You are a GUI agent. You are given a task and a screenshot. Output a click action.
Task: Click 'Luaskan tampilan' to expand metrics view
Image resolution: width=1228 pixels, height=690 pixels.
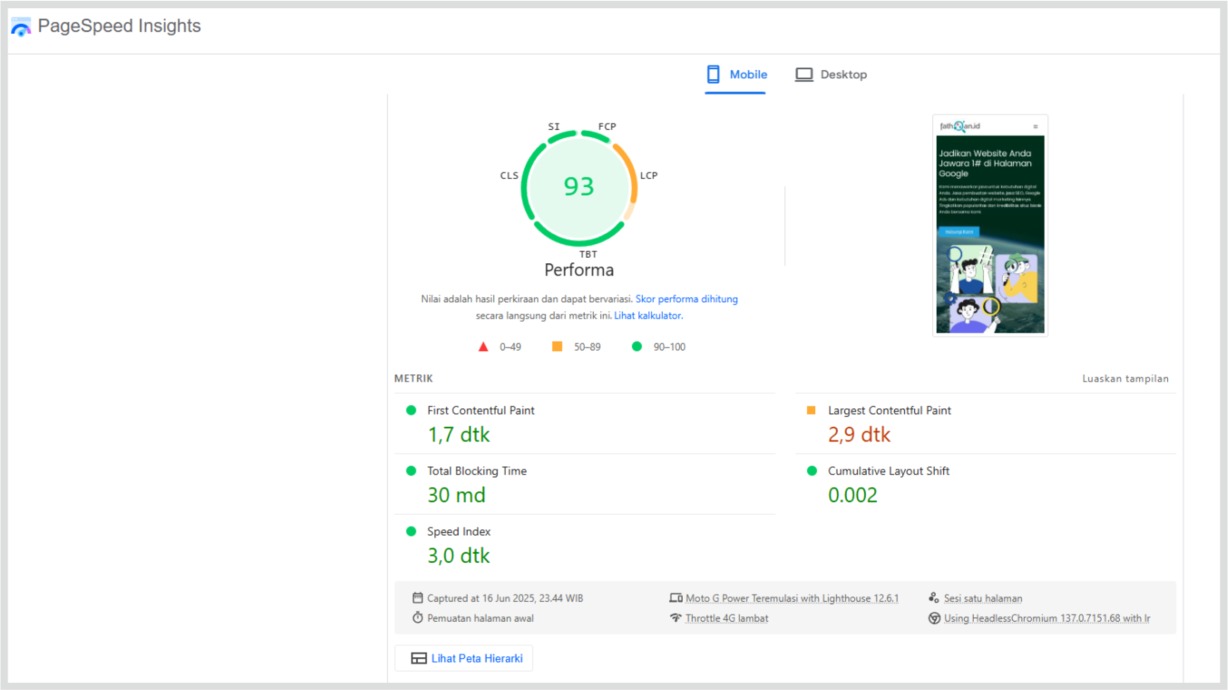click(1125, 379)
